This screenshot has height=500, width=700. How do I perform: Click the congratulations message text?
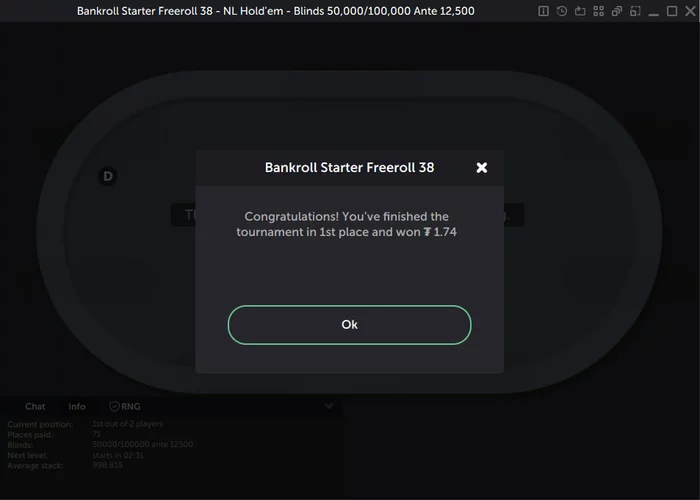coord(346,224)
